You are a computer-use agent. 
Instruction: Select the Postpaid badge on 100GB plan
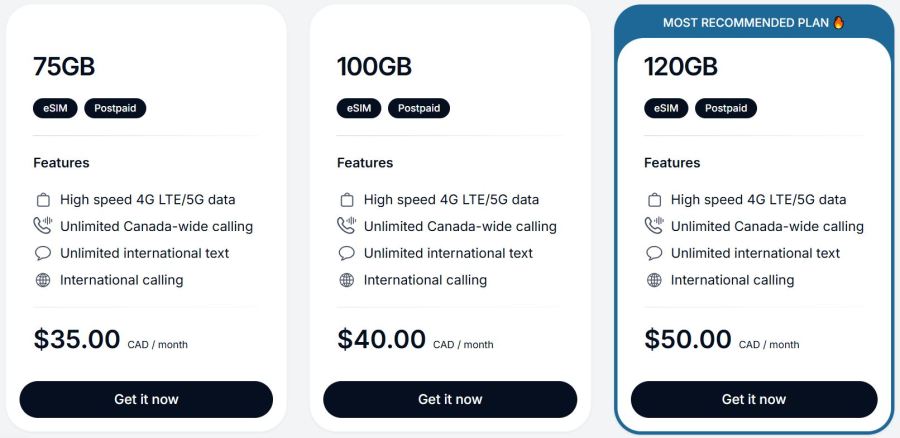pyautogui.click(x=419, y=108)
